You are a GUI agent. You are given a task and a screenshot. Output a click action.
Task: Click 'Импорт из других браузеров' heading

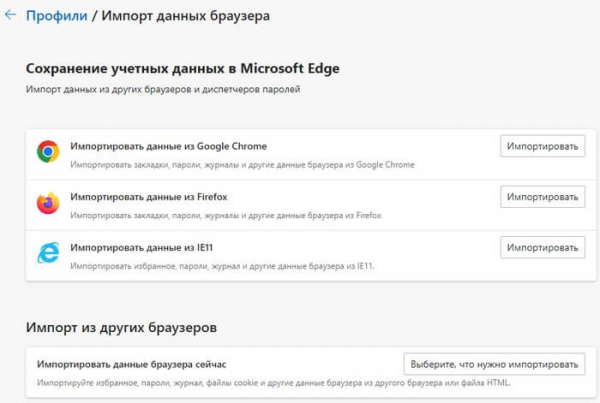tap(121, 328)
